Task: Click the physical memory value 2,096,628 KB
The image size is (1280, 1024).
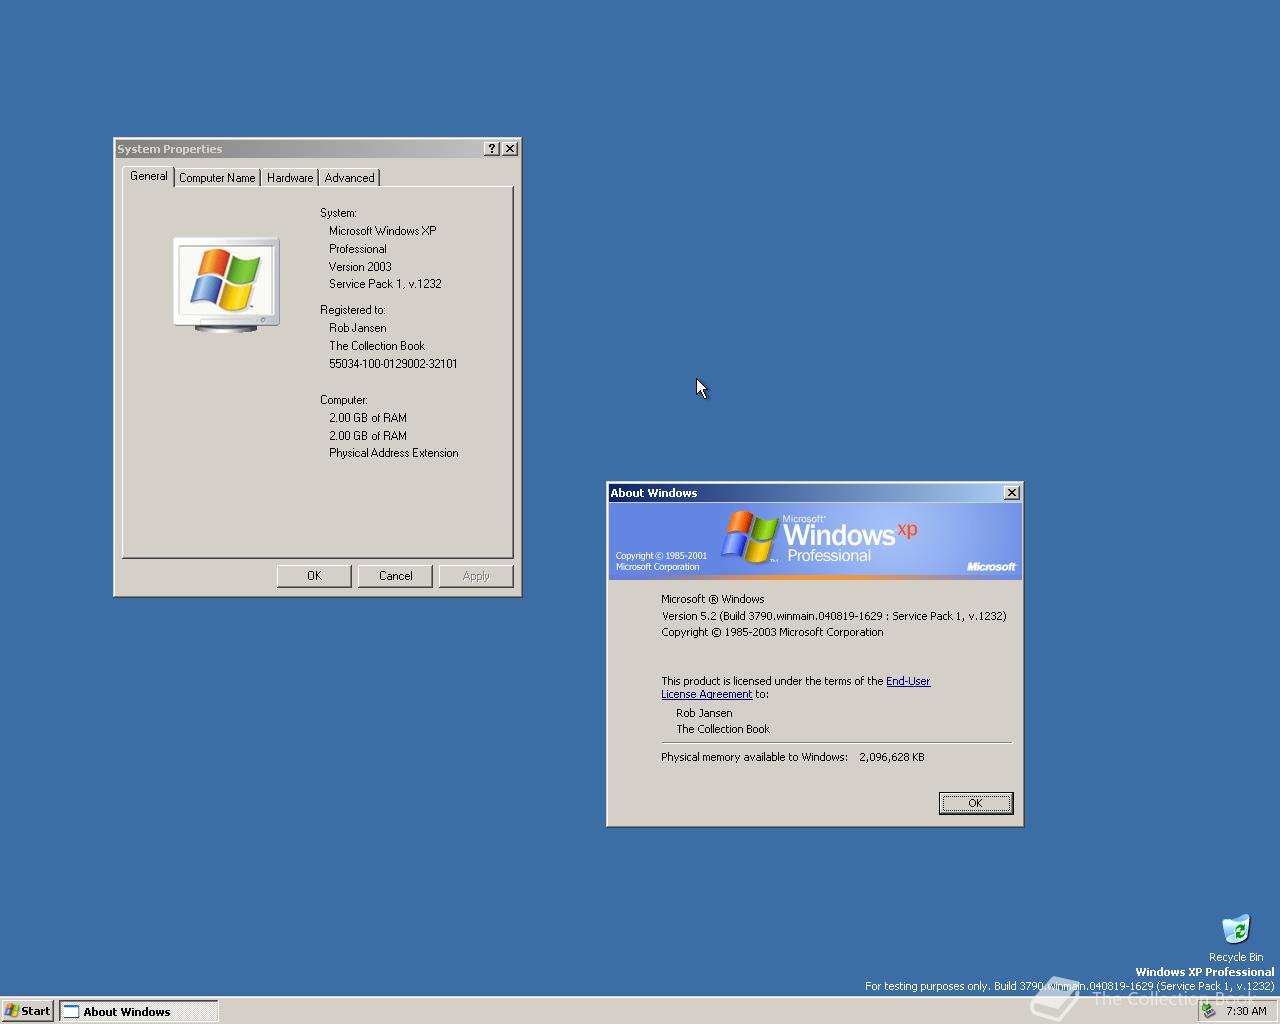Action: [x=892, y=757]
